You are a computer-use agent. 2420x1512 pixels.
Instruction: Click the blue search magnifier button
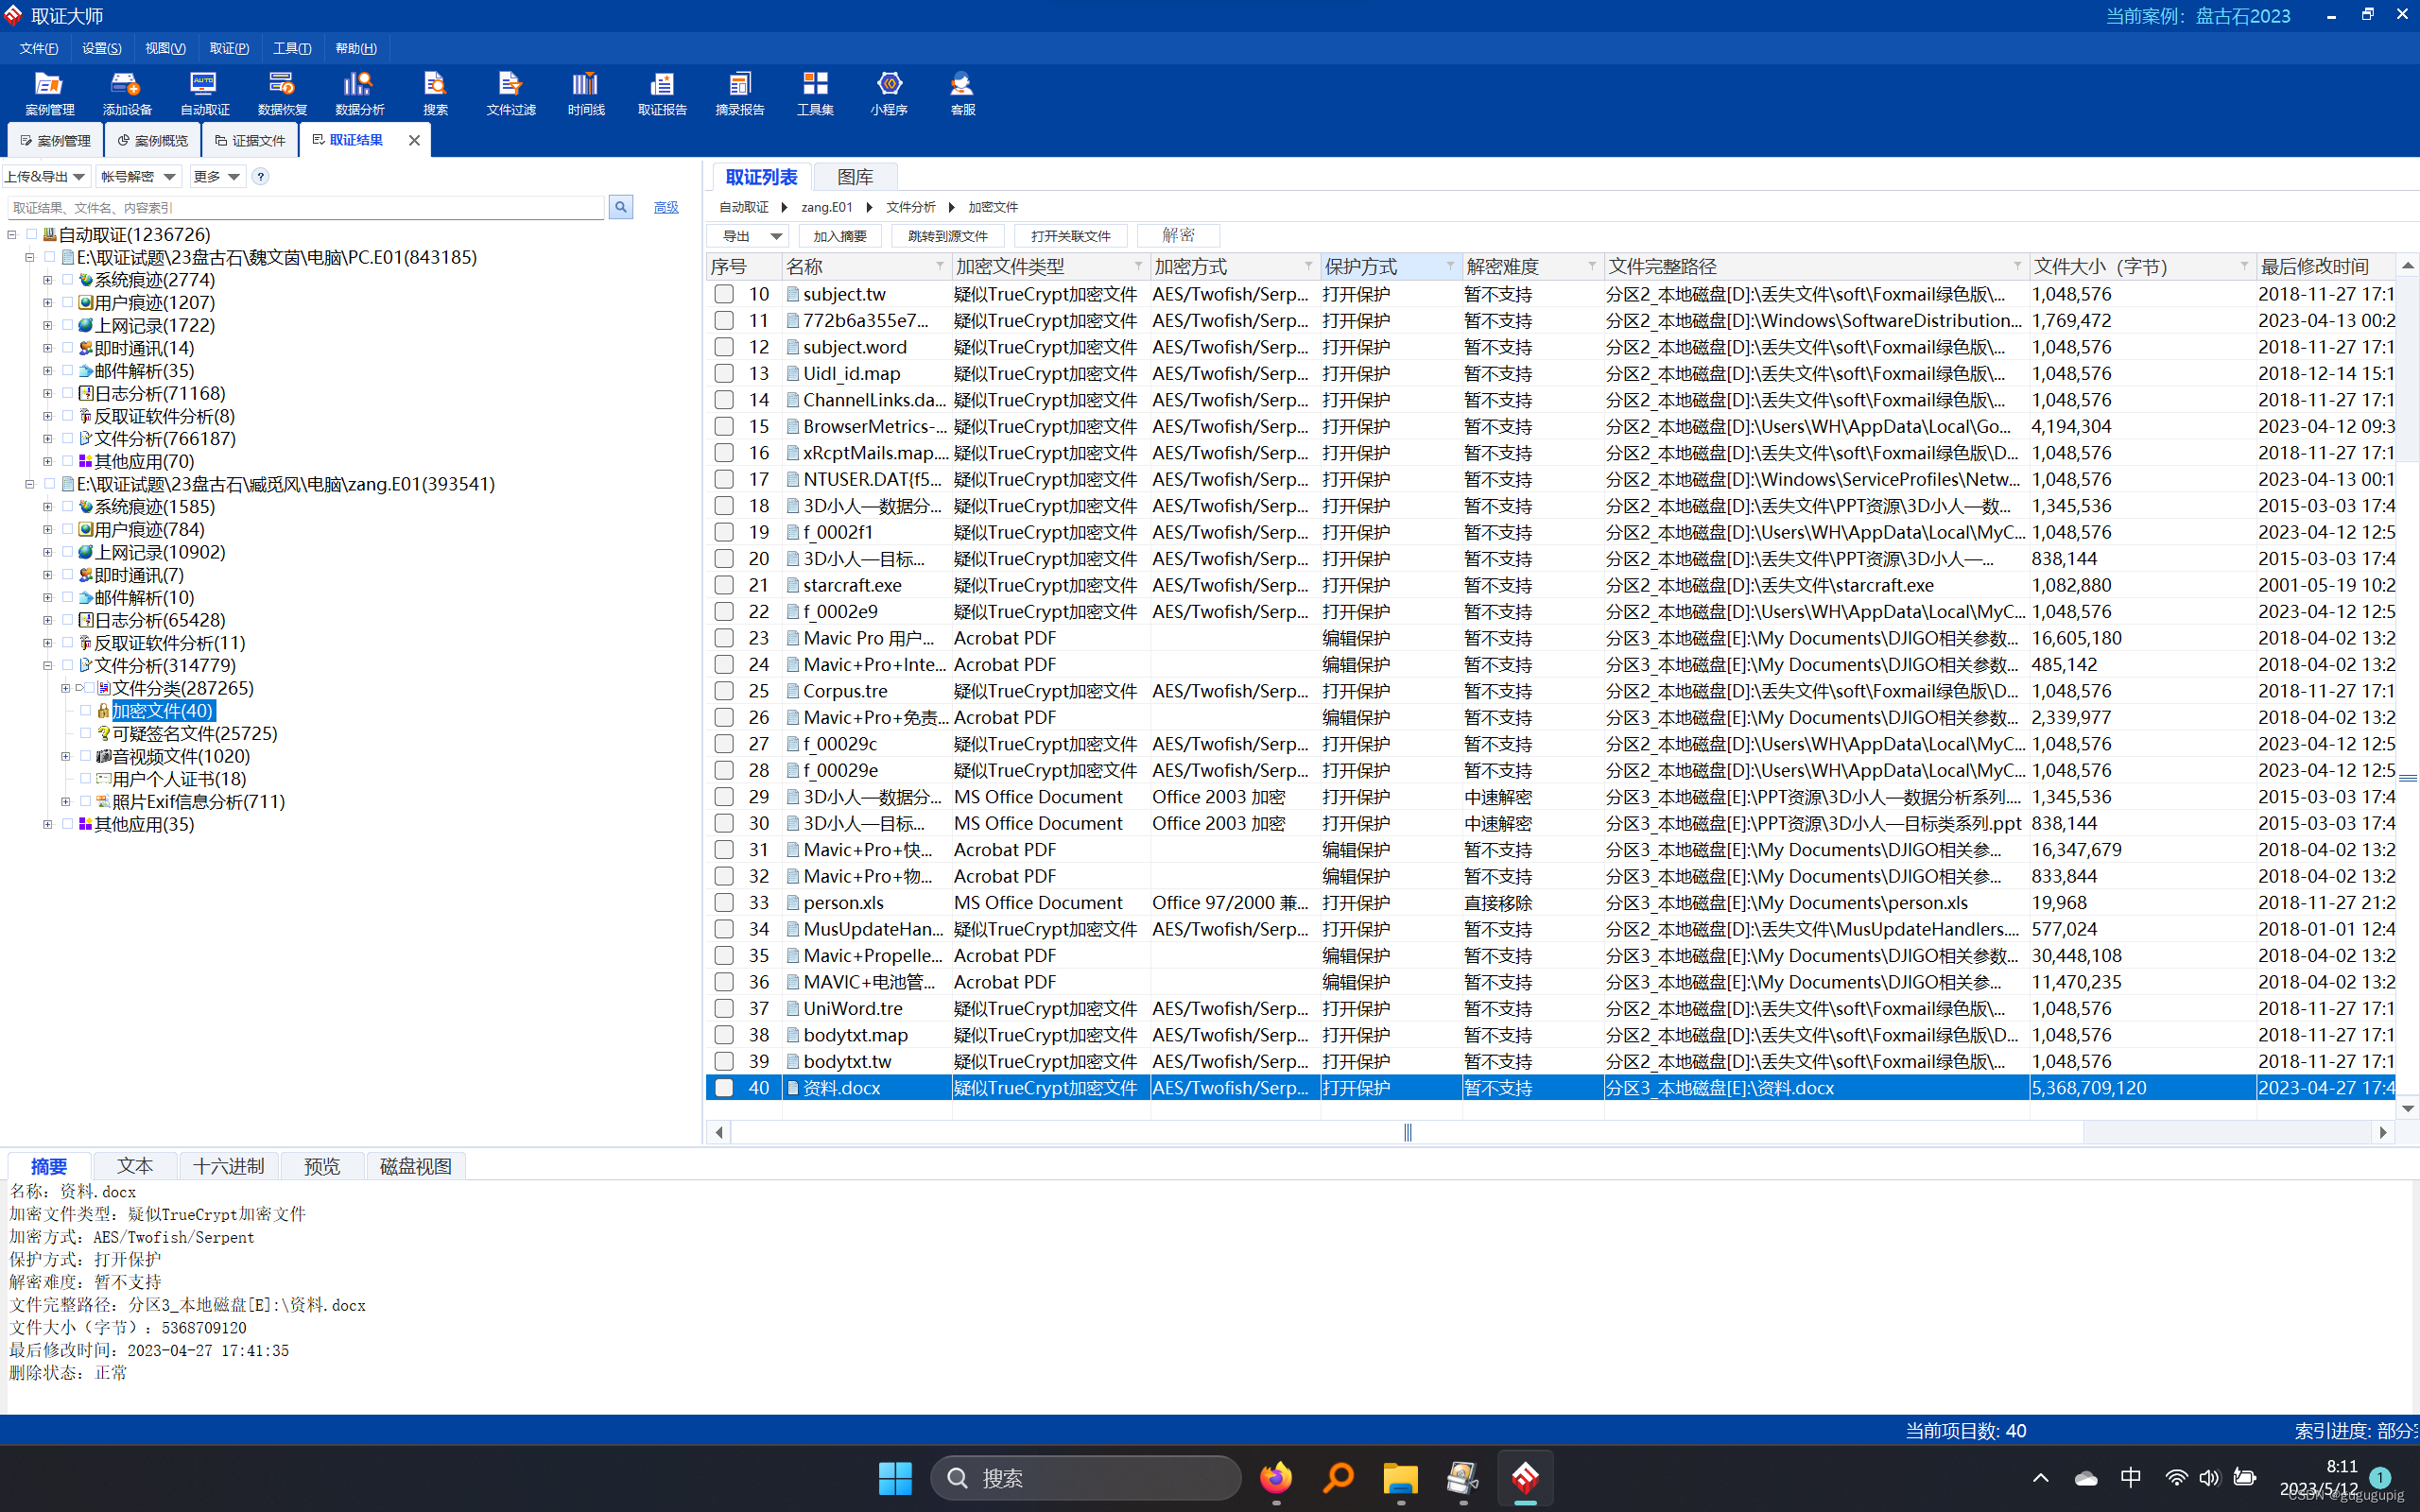(621, 207)
